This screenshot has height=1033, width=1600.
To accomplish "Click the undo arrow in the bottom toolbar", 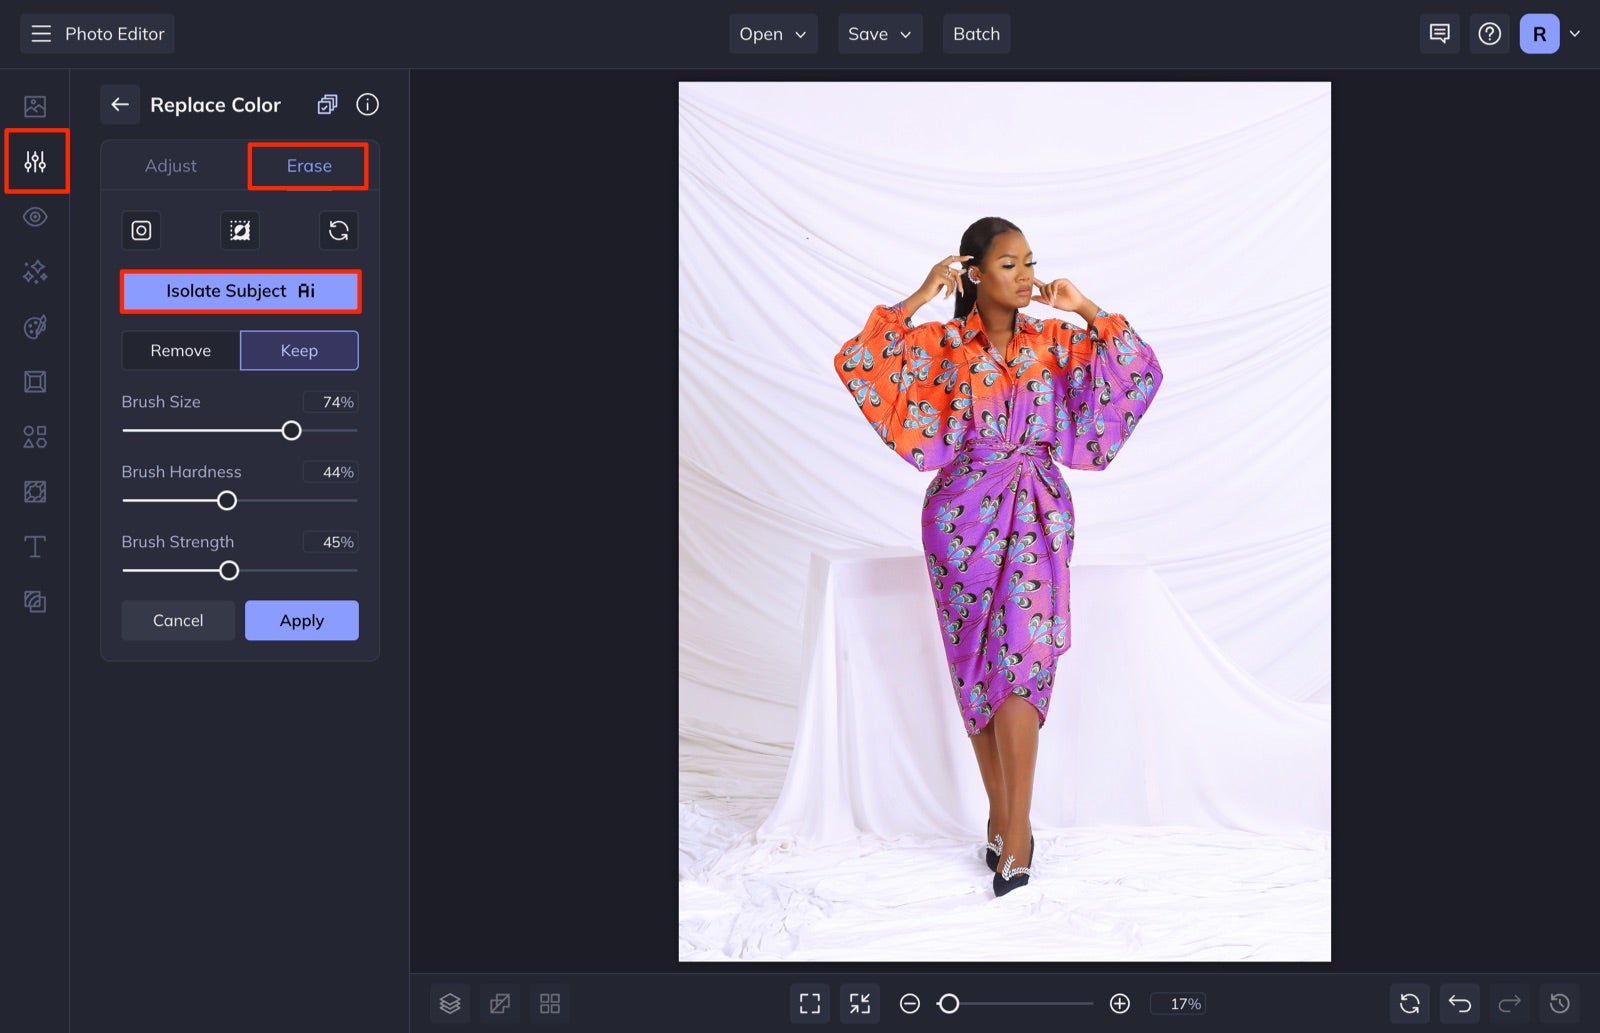I will 1459,1003.
